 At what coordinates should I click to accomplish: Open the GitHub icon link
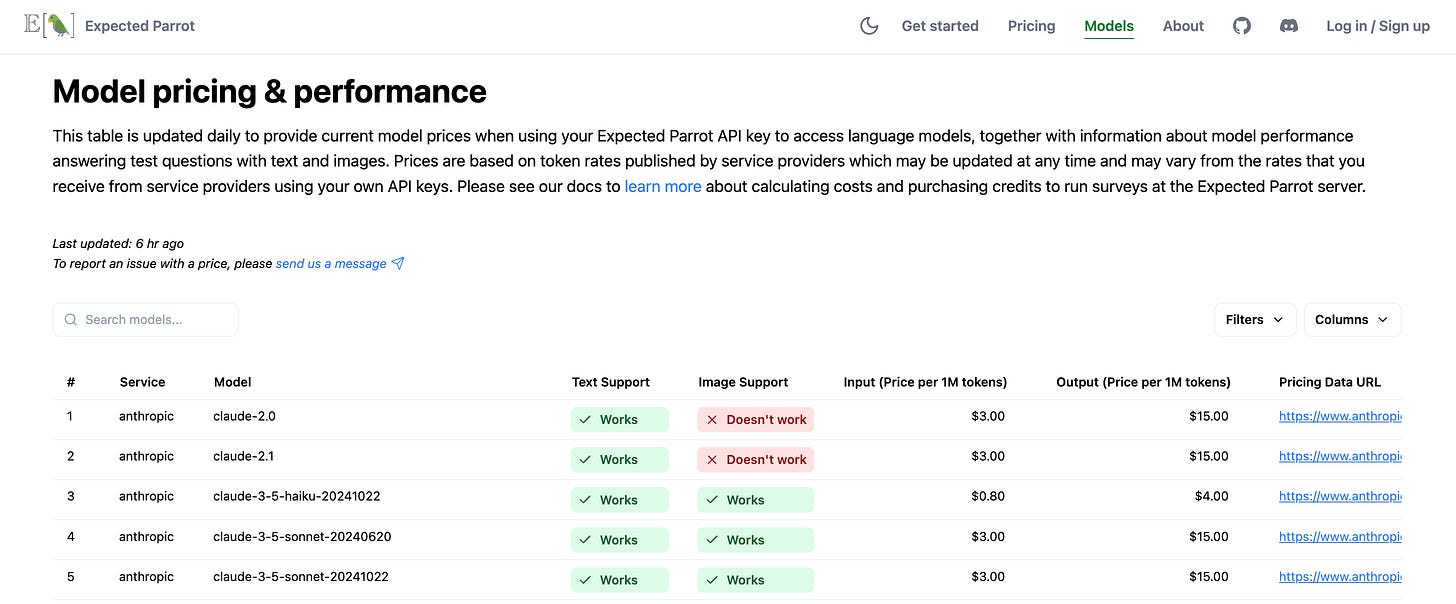1241,26
